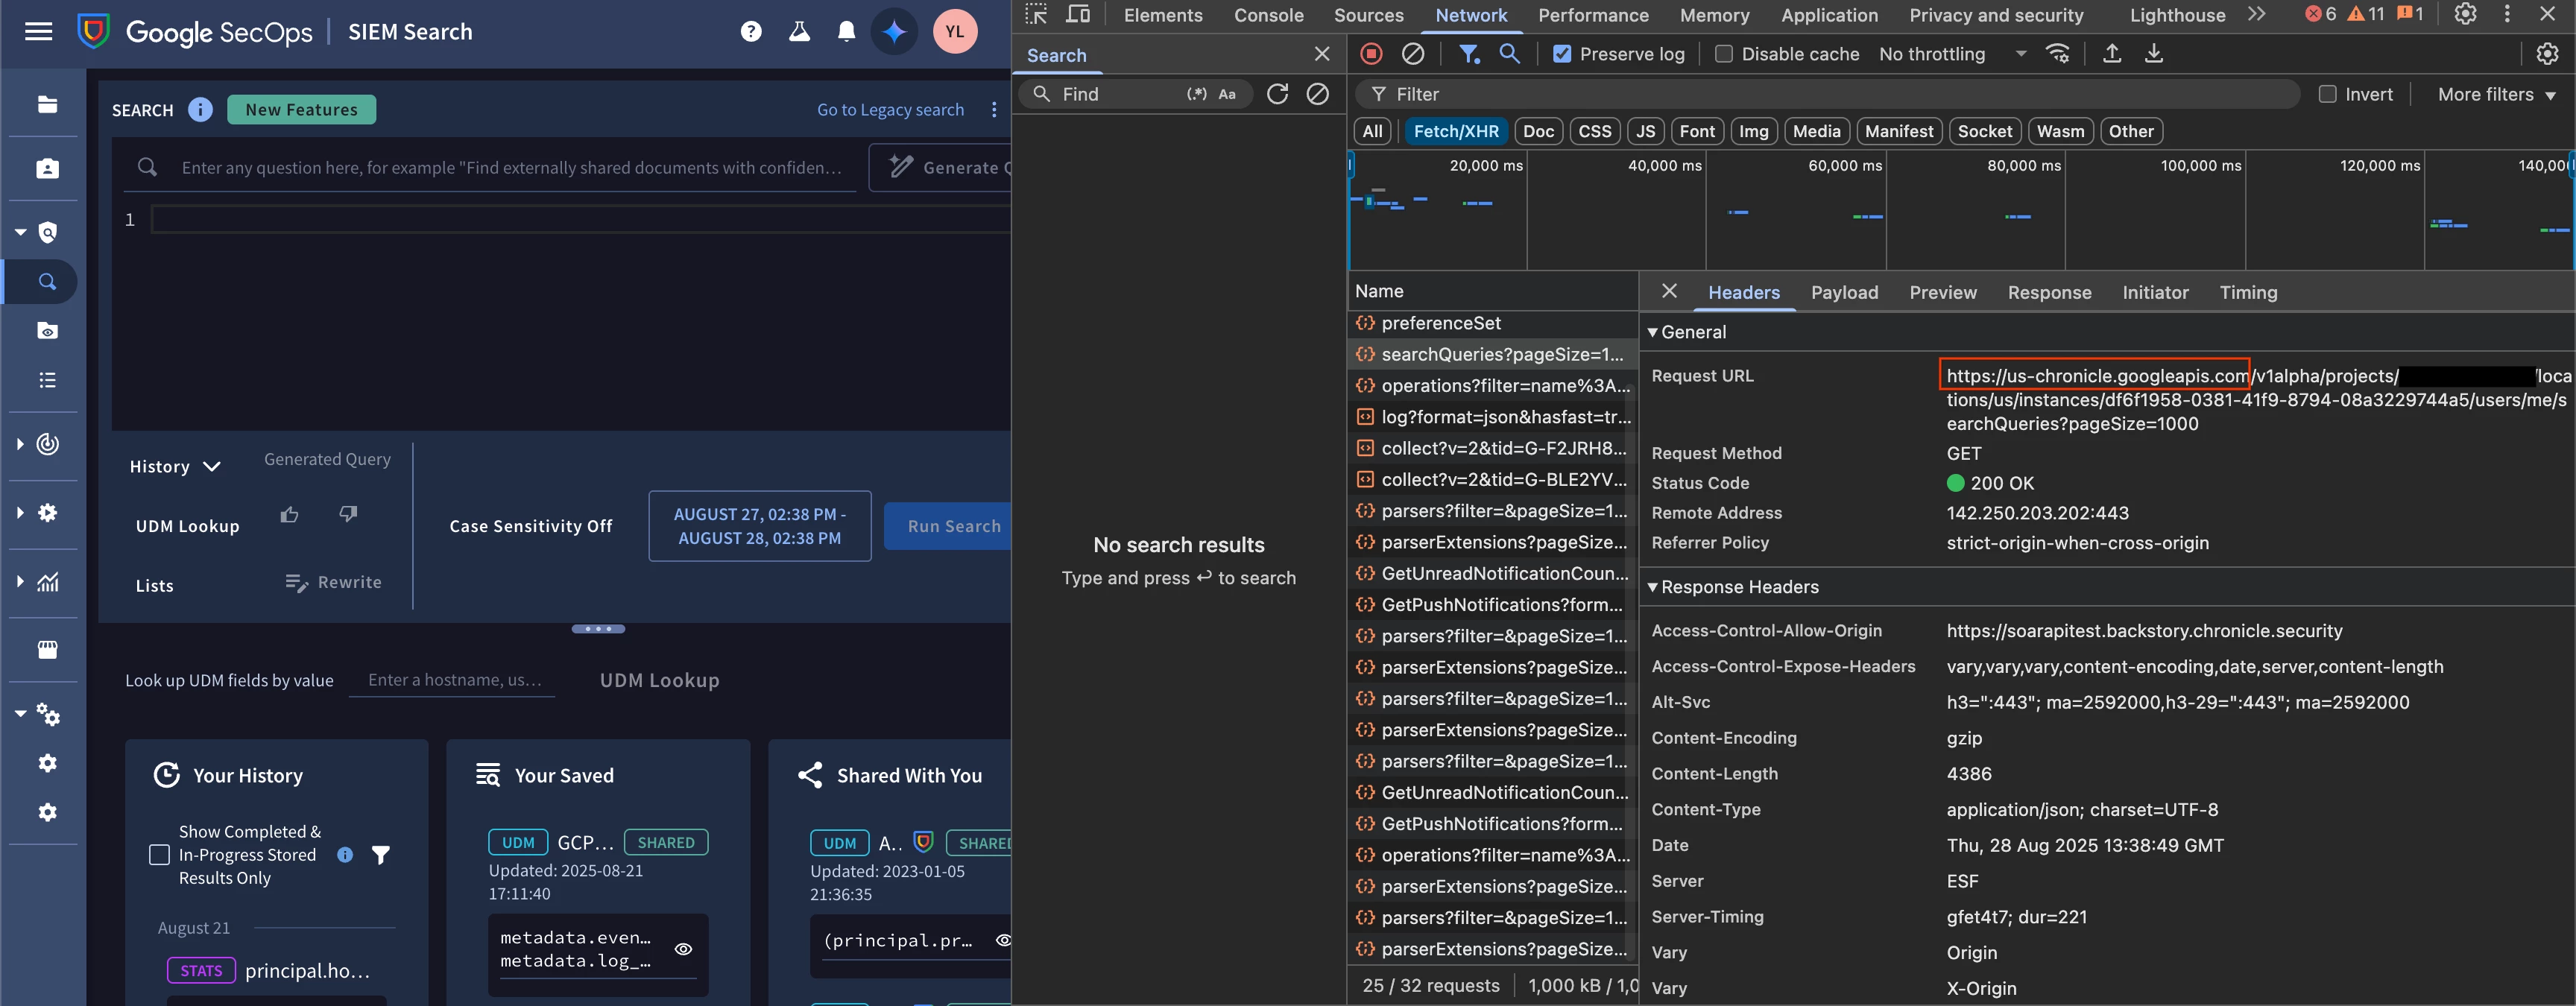The width and height of the screenshot is (2576, 1006).
Task: Filter Your History with funnel icon
Action: coord(381,855)
